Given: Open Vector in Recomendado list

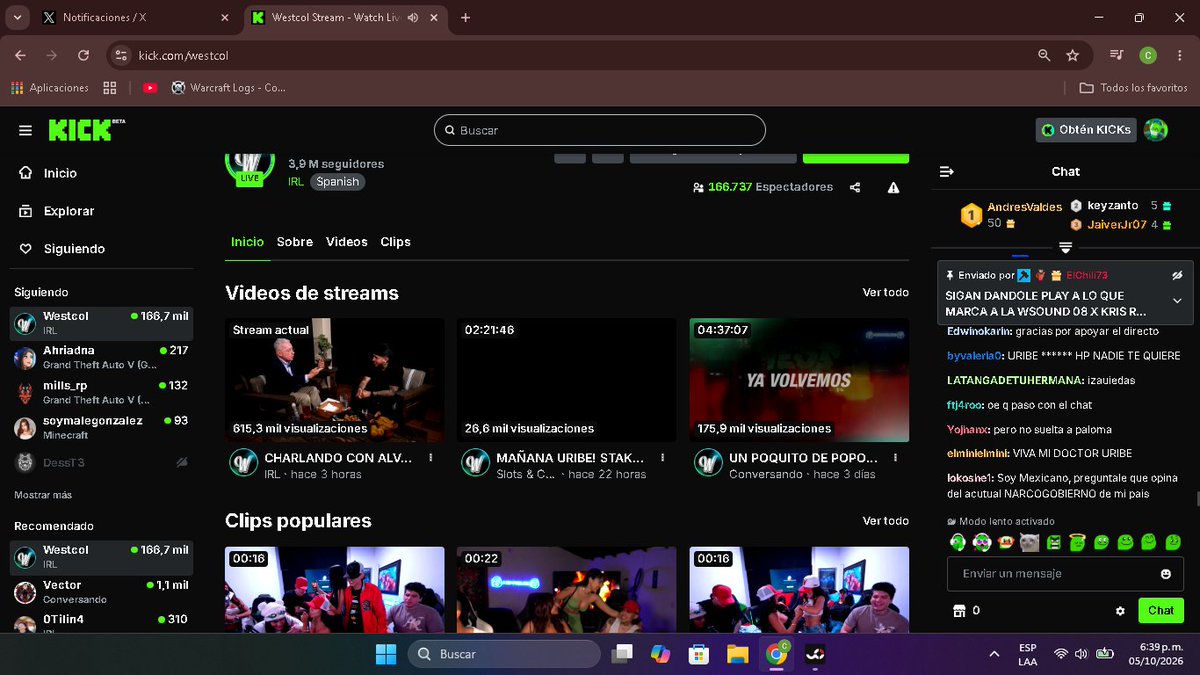Looking at the screenshot, I should coord(101,592).
